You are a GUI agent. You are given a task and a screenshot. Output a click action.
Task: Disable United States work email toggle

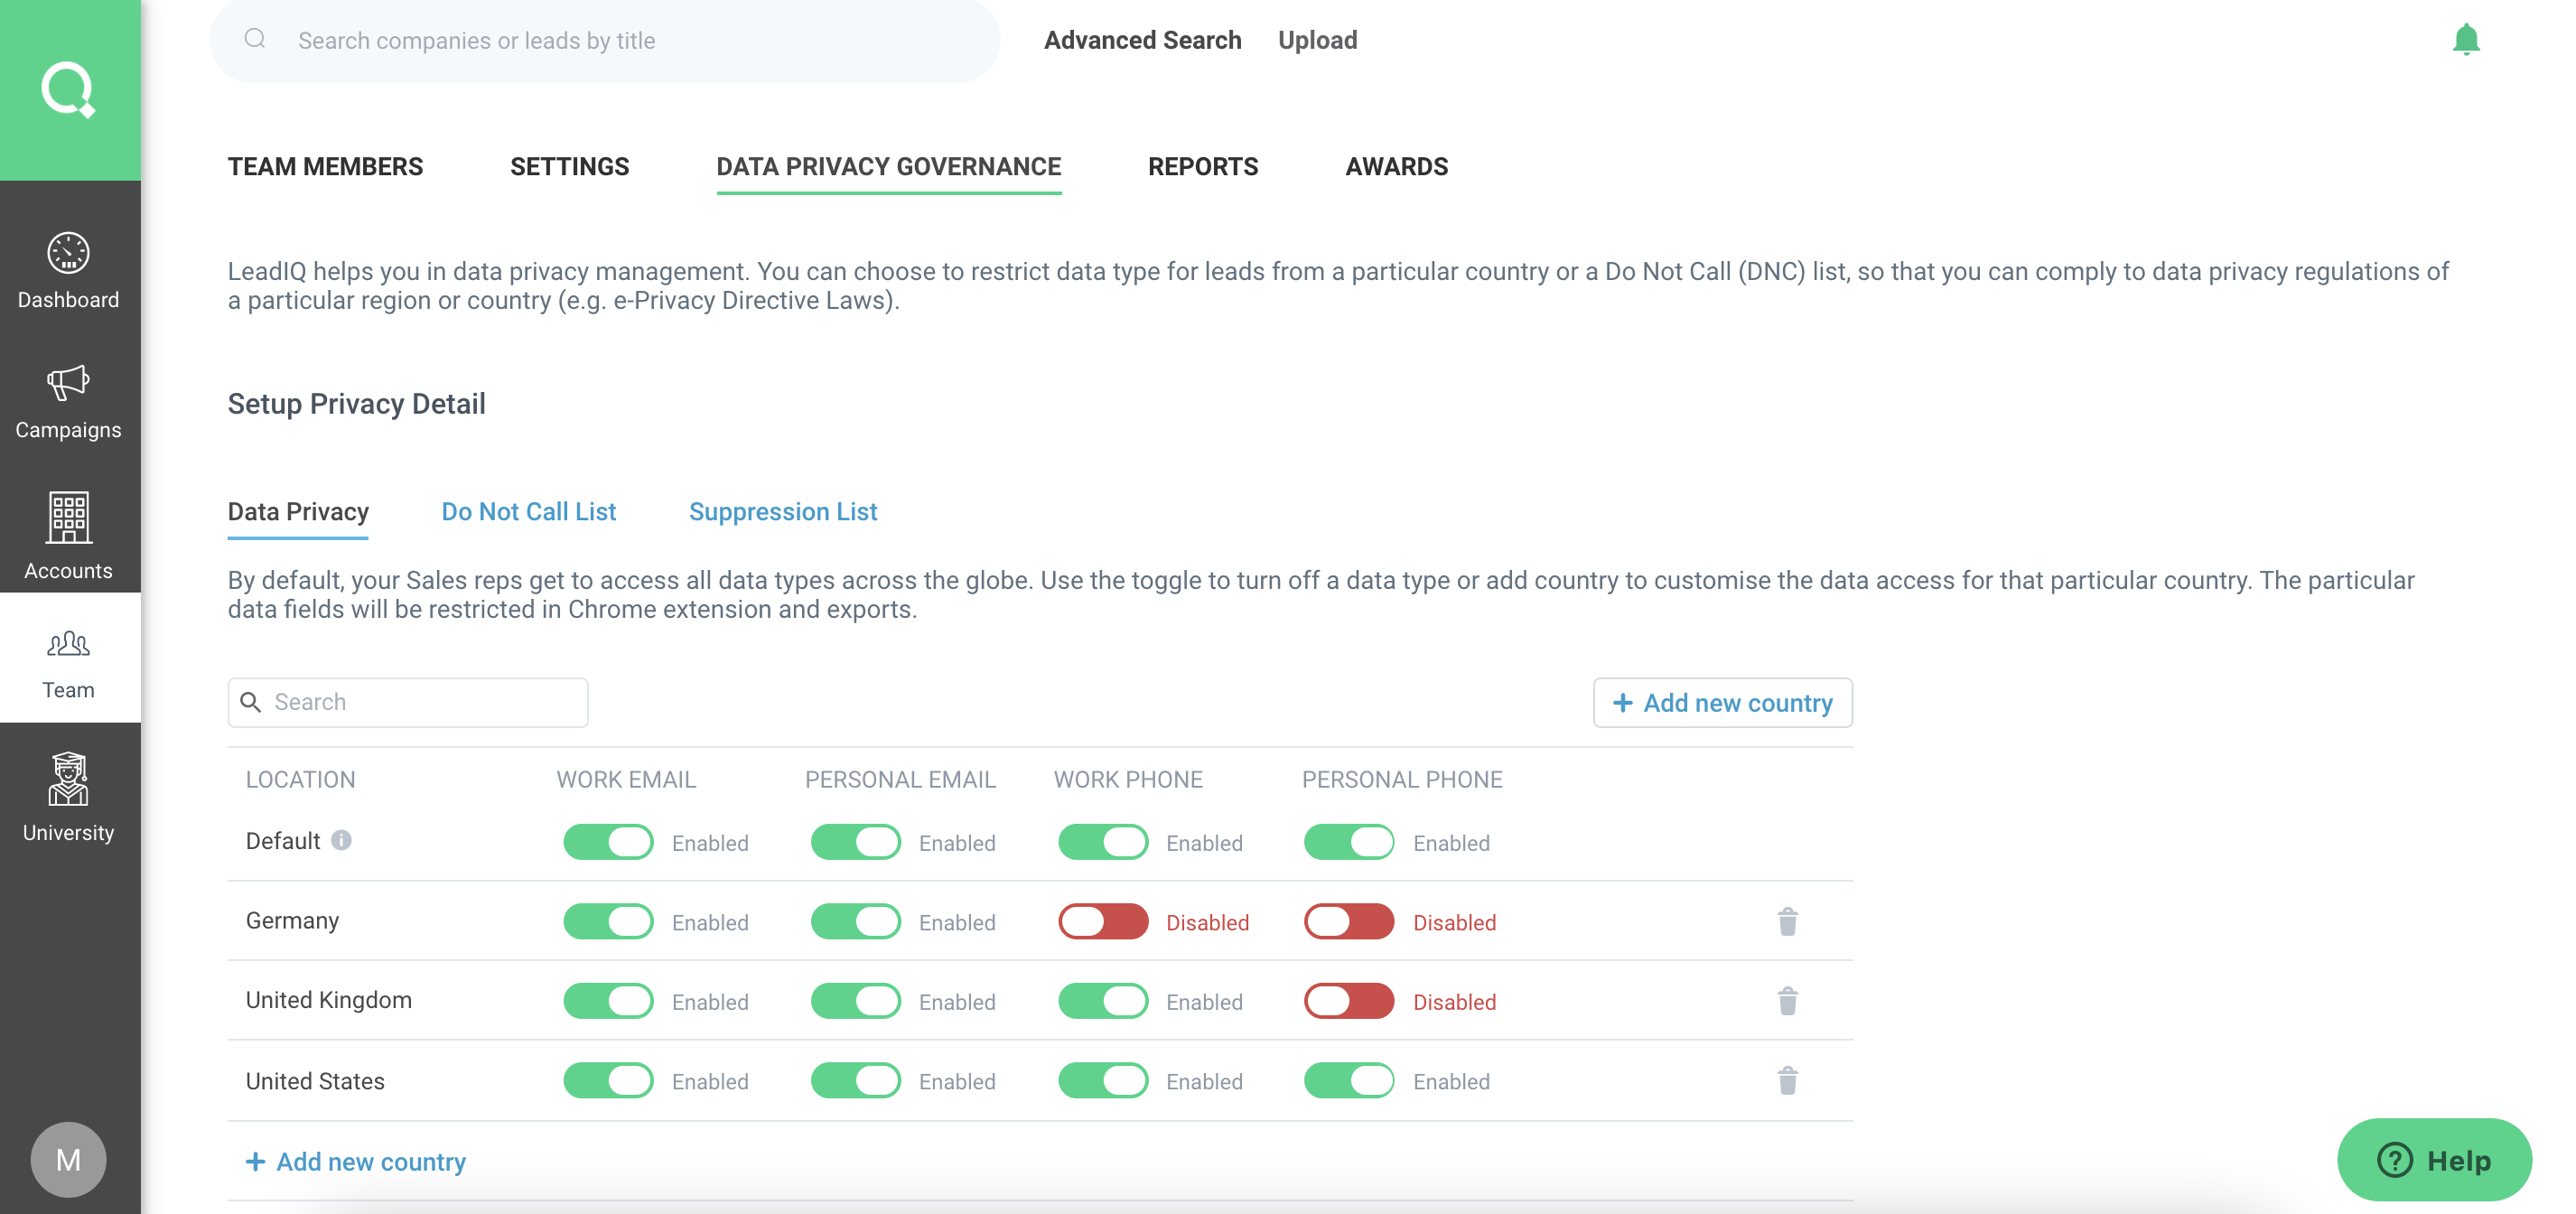(x=608, y=1081)
